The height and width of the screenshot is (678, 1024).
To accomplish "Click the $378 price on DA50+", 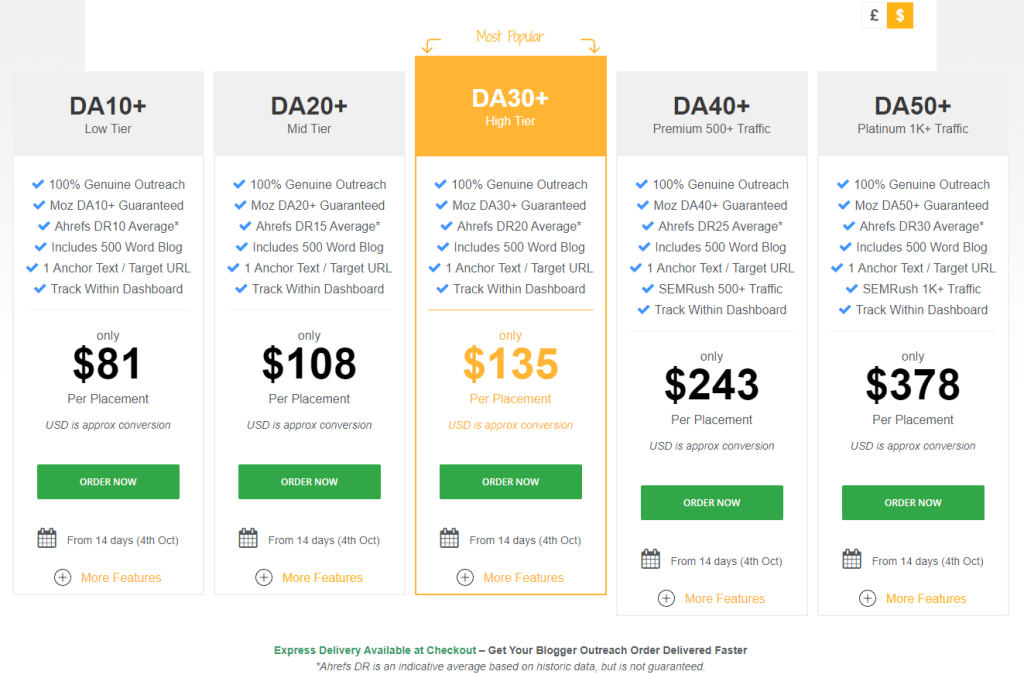I will click(x=912, y=385).
